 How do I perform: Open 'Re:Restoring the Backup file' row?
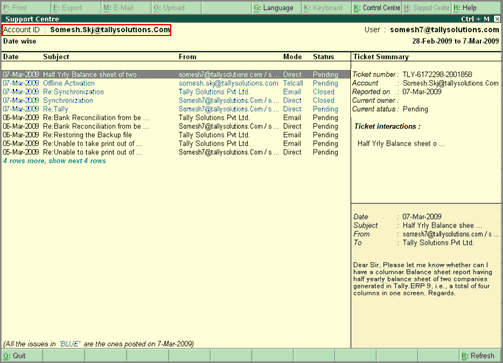175,135
